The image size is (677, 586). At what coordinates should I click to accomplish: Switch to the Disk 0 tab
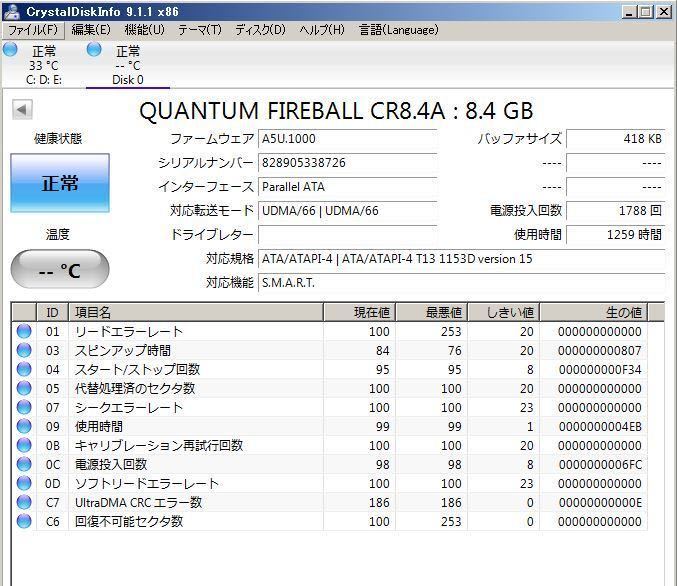[x=128, y=65]
